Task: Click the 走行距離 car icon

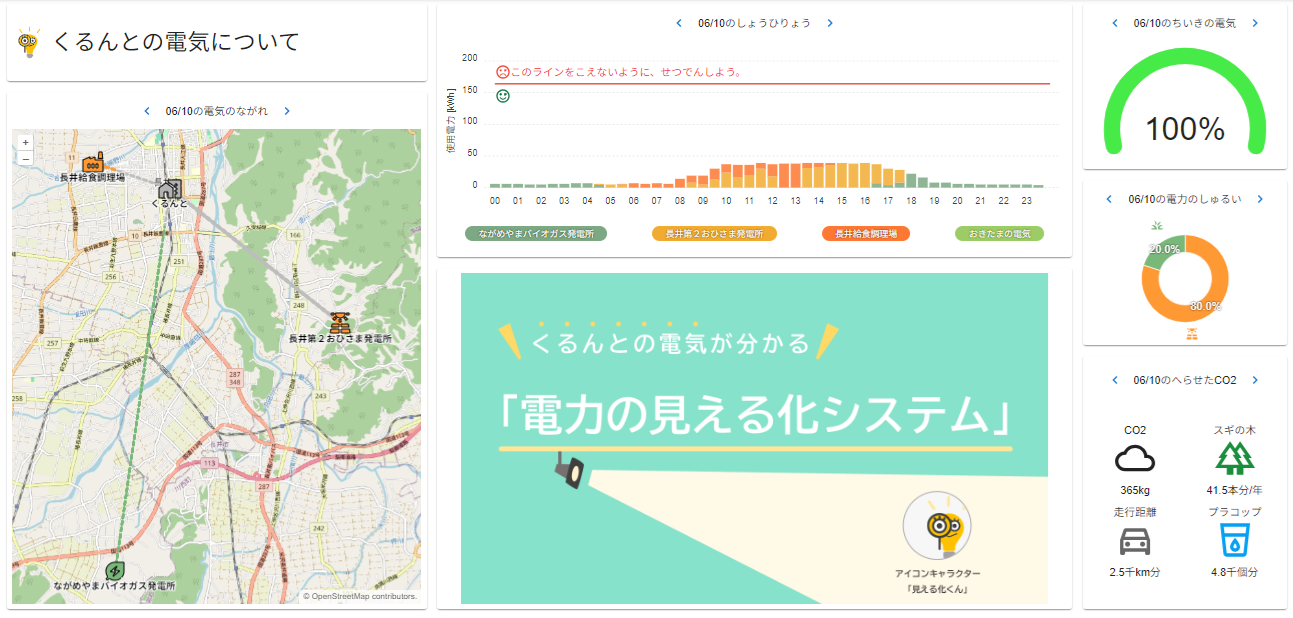Action: (1135, 541)
